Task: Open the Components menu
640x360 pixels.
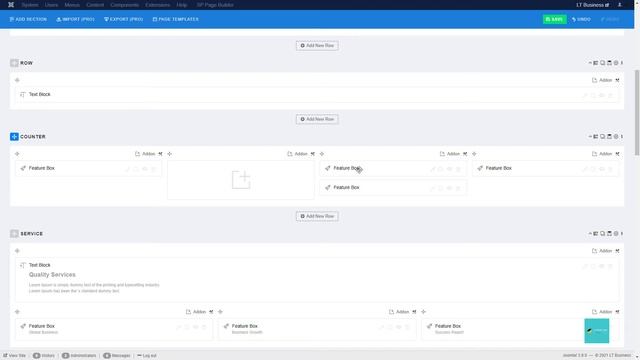Action: 124,5
